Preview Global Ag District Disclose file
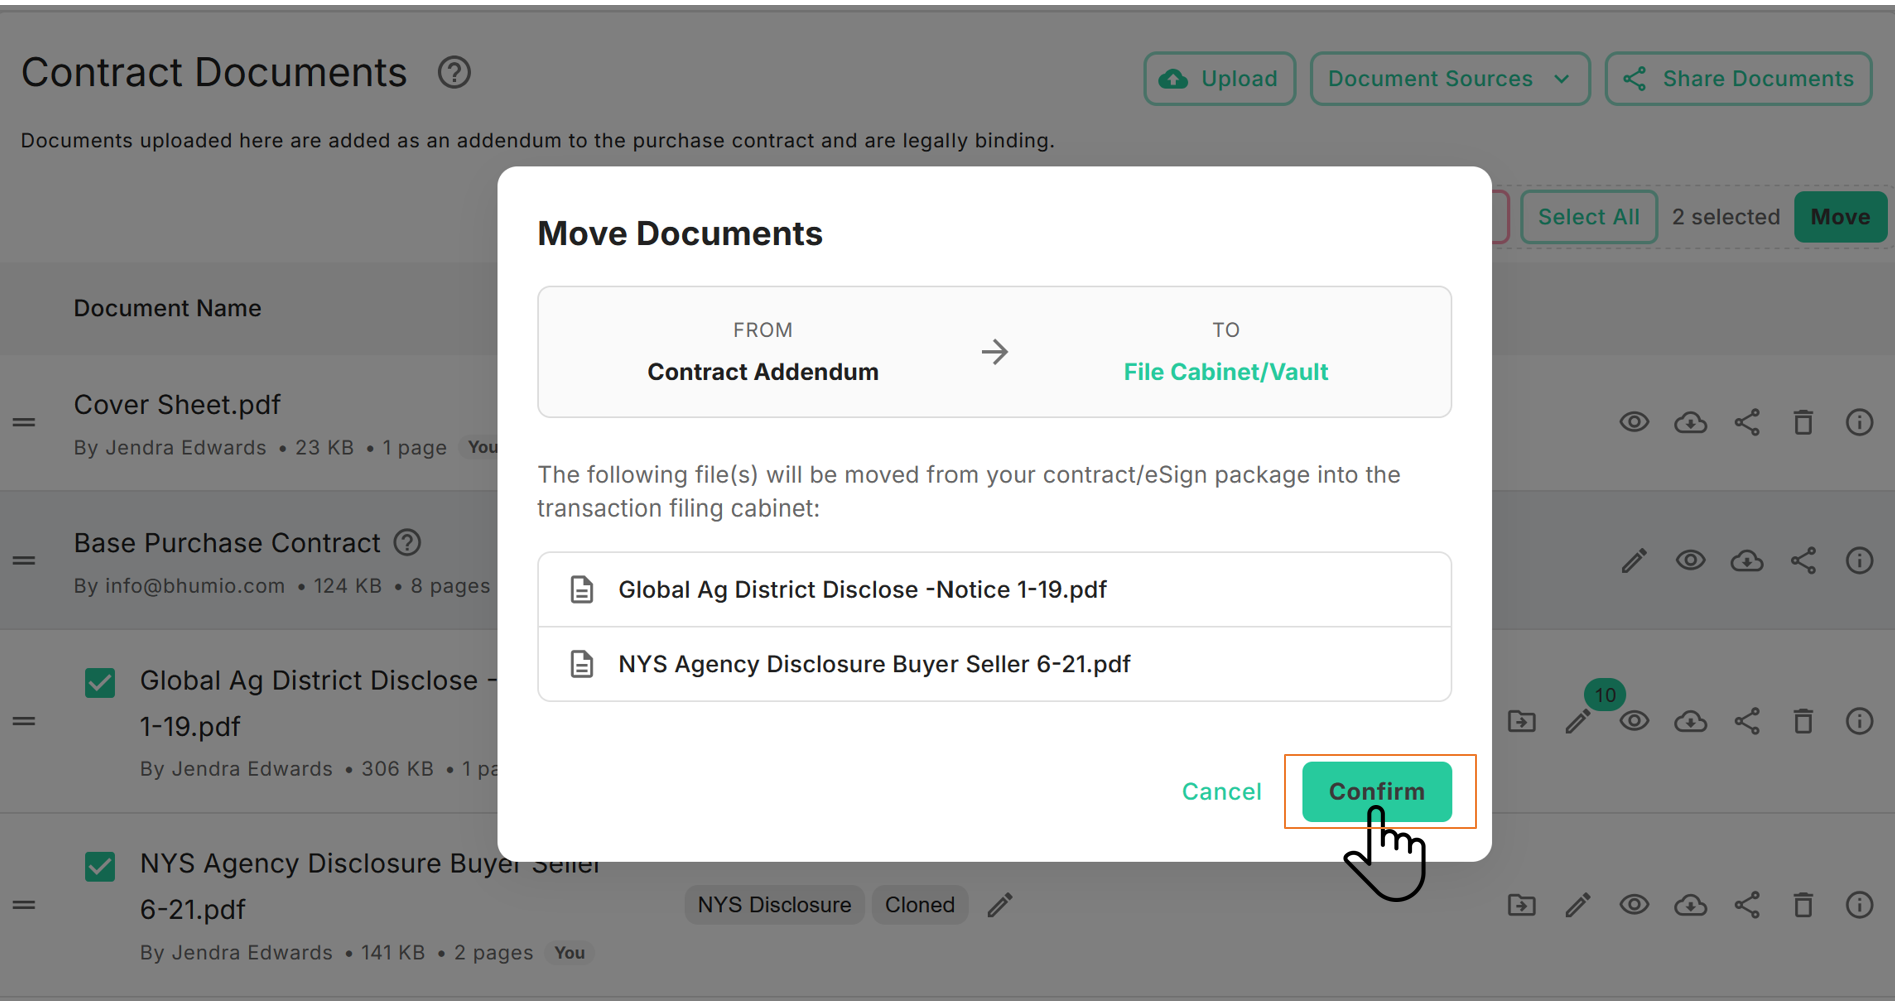1895x1001 pixels. pos(1634,721)
